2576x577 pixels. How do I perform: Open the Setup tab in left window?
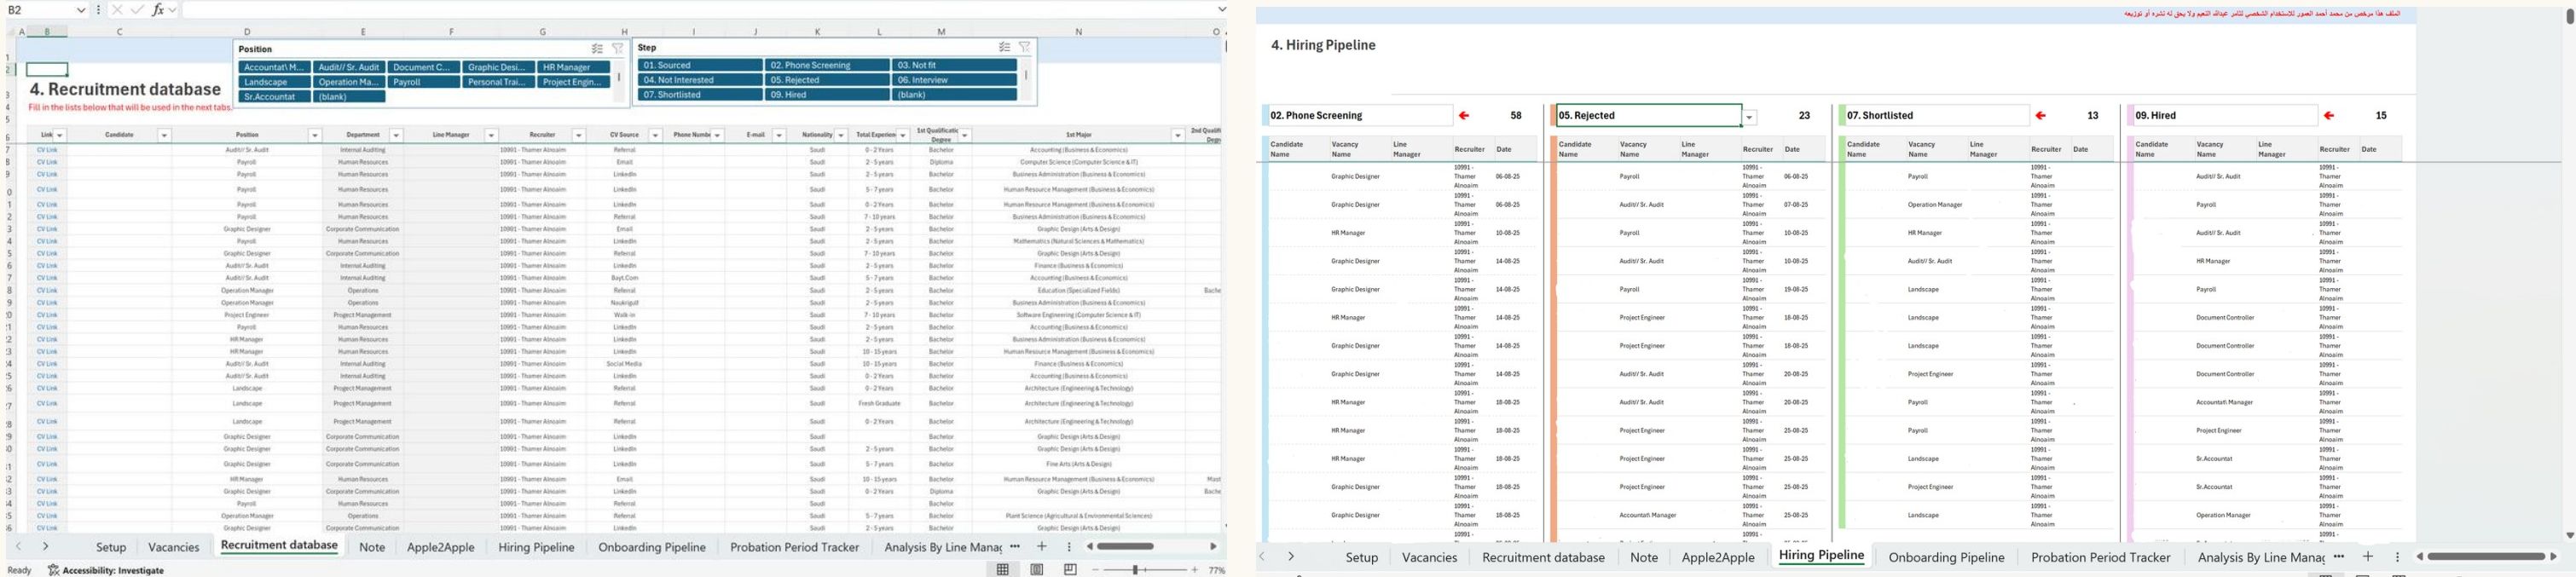pyautogui.click(x=111, y=547)
